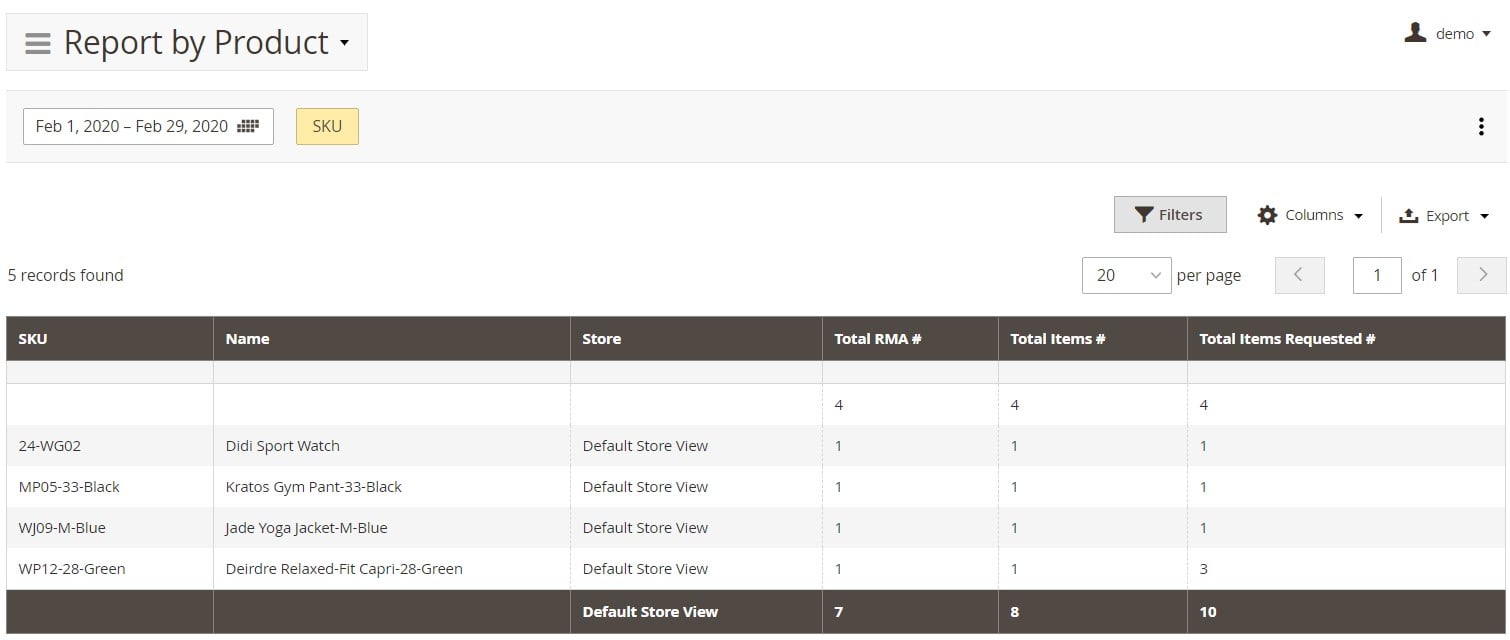This screenshot has height=640, width=1510.
Task: Select the WJ09-M-Blue SKU cell
Action: pyautogui.click(x=110, y=528)
